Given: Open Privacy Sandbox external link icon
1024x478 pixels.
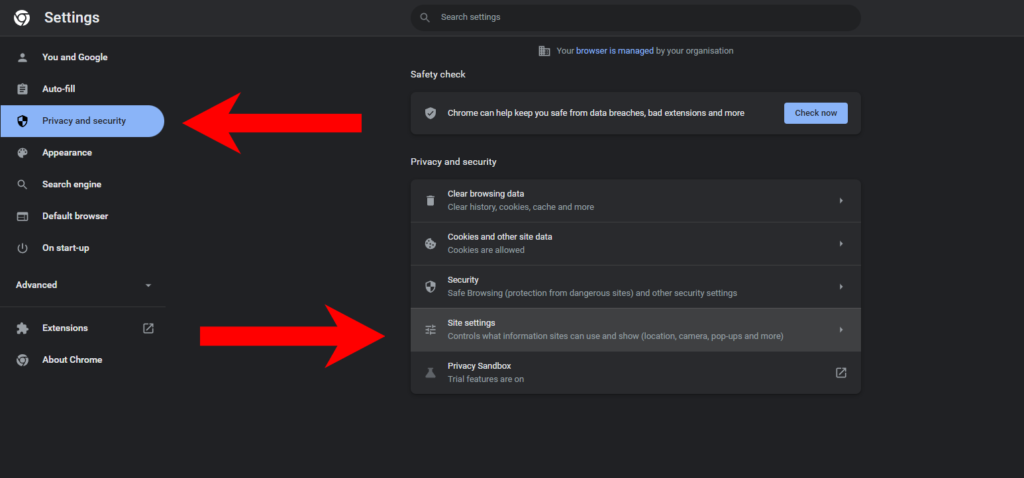Looking at the screenshot, I should click(841, 373).
